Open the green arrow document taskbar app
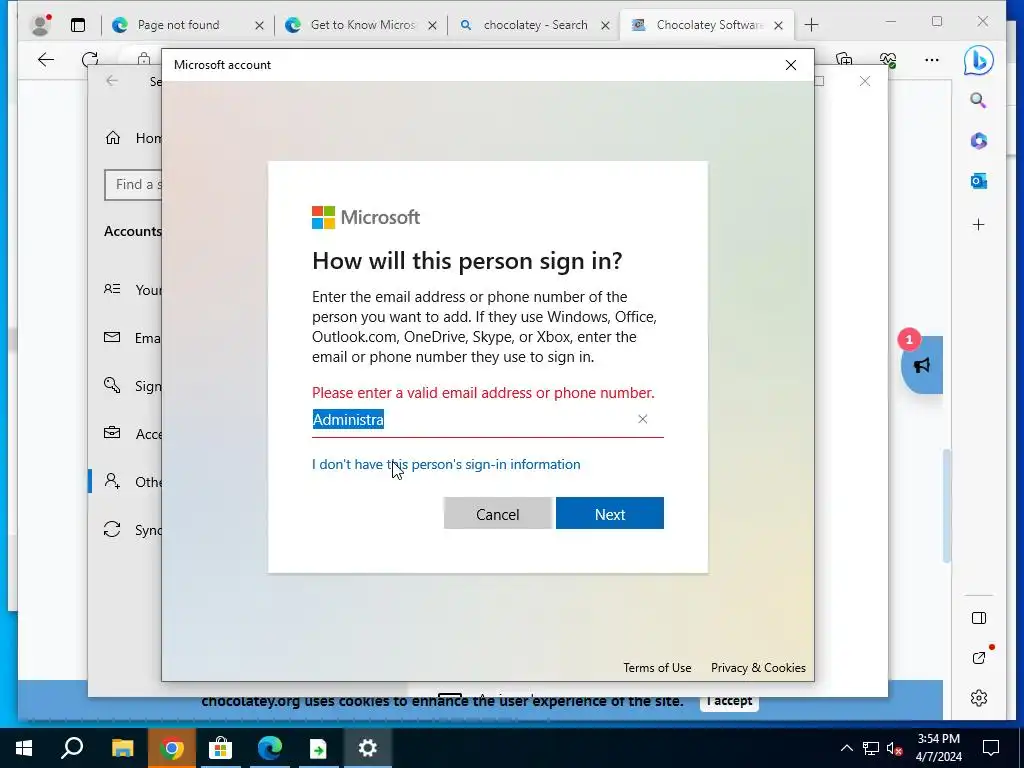Screen dimensions: 1024x768 (x=318, y=748)
